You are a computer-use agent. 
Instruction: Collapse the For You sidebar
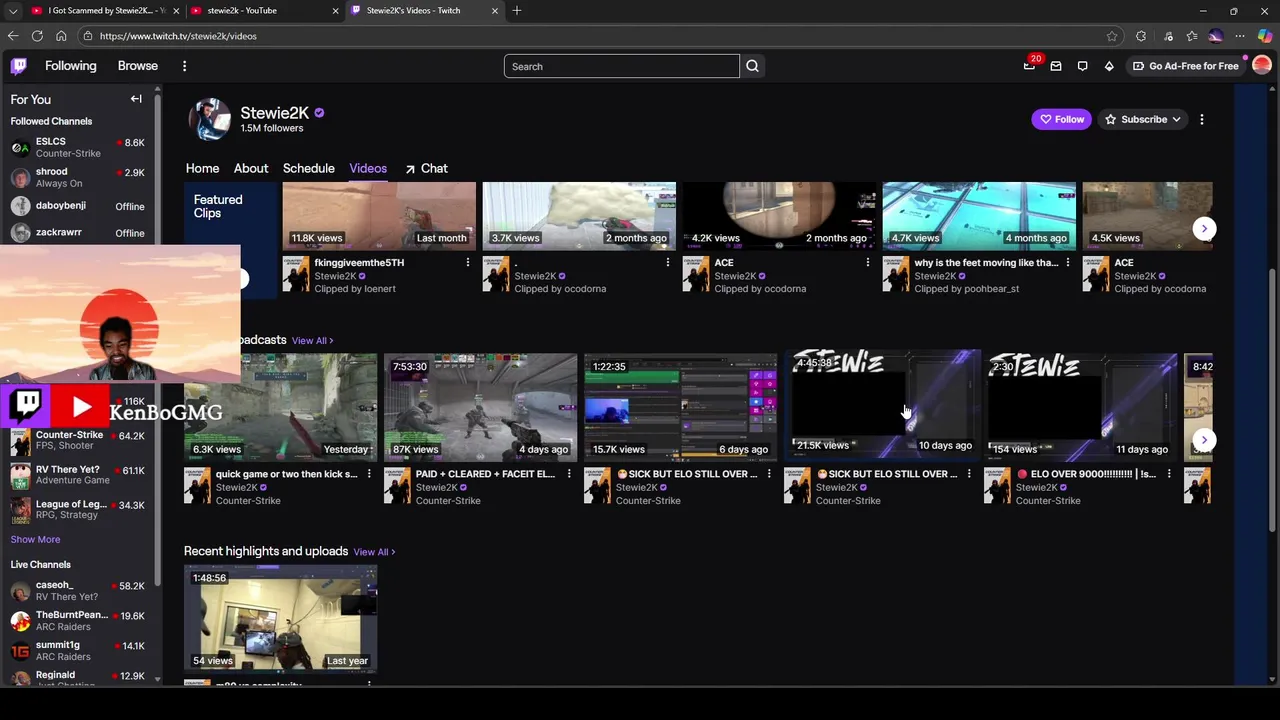(x=136, y=99)
